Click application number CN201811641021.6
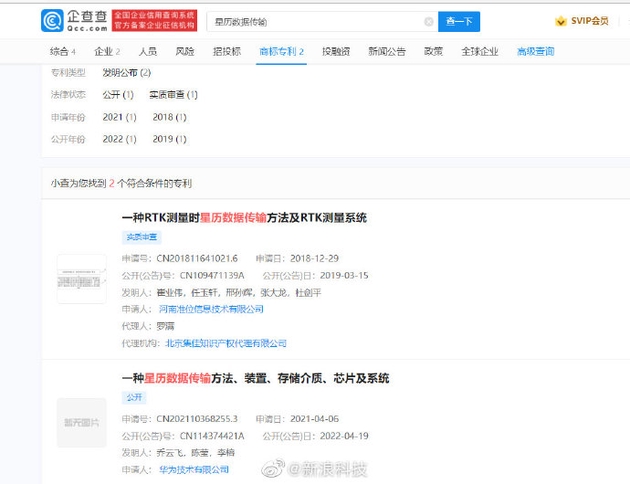The height and width of the screenshot is (484, 630). coord(197,258)
